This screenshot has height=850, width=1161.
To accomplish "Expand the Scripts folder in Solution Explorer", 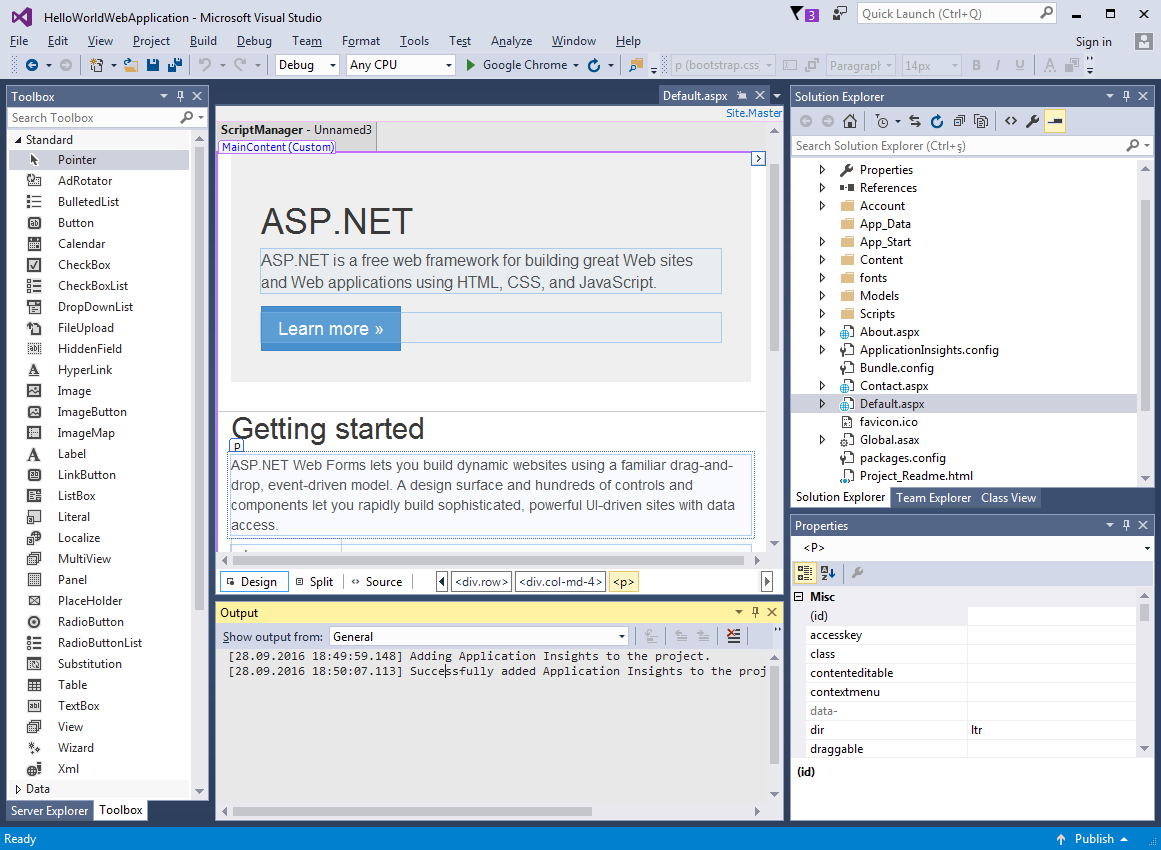I will point(822,314).
